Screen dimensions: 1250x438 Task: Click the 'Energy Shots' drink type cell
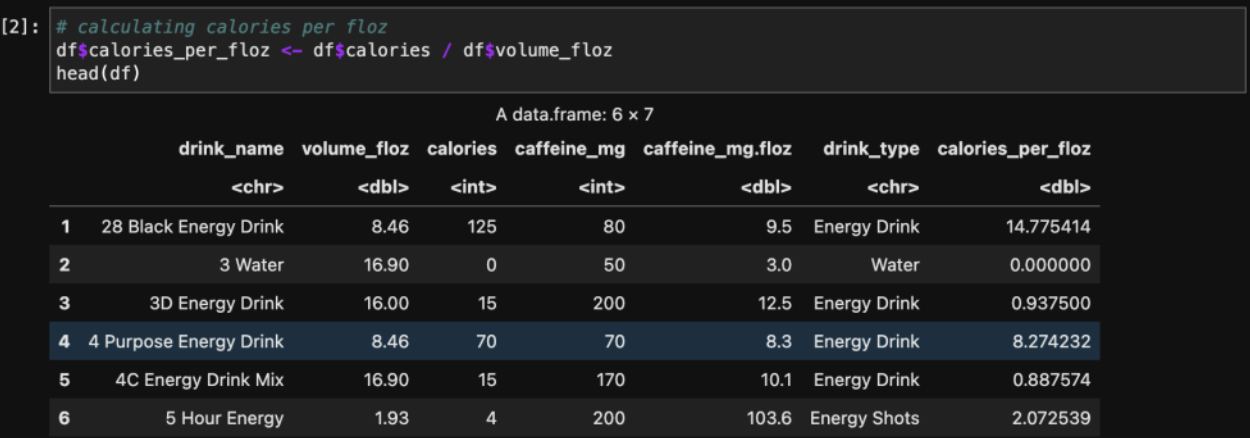click(865, 419)
